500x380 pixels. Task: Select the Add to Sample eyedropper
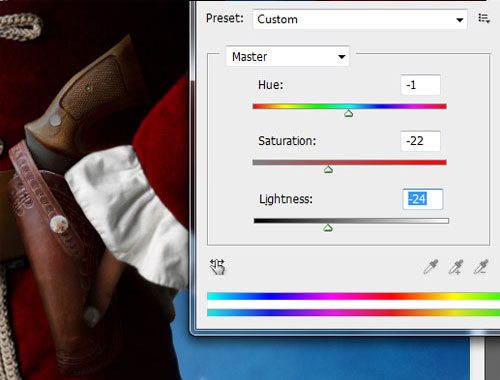456,267
